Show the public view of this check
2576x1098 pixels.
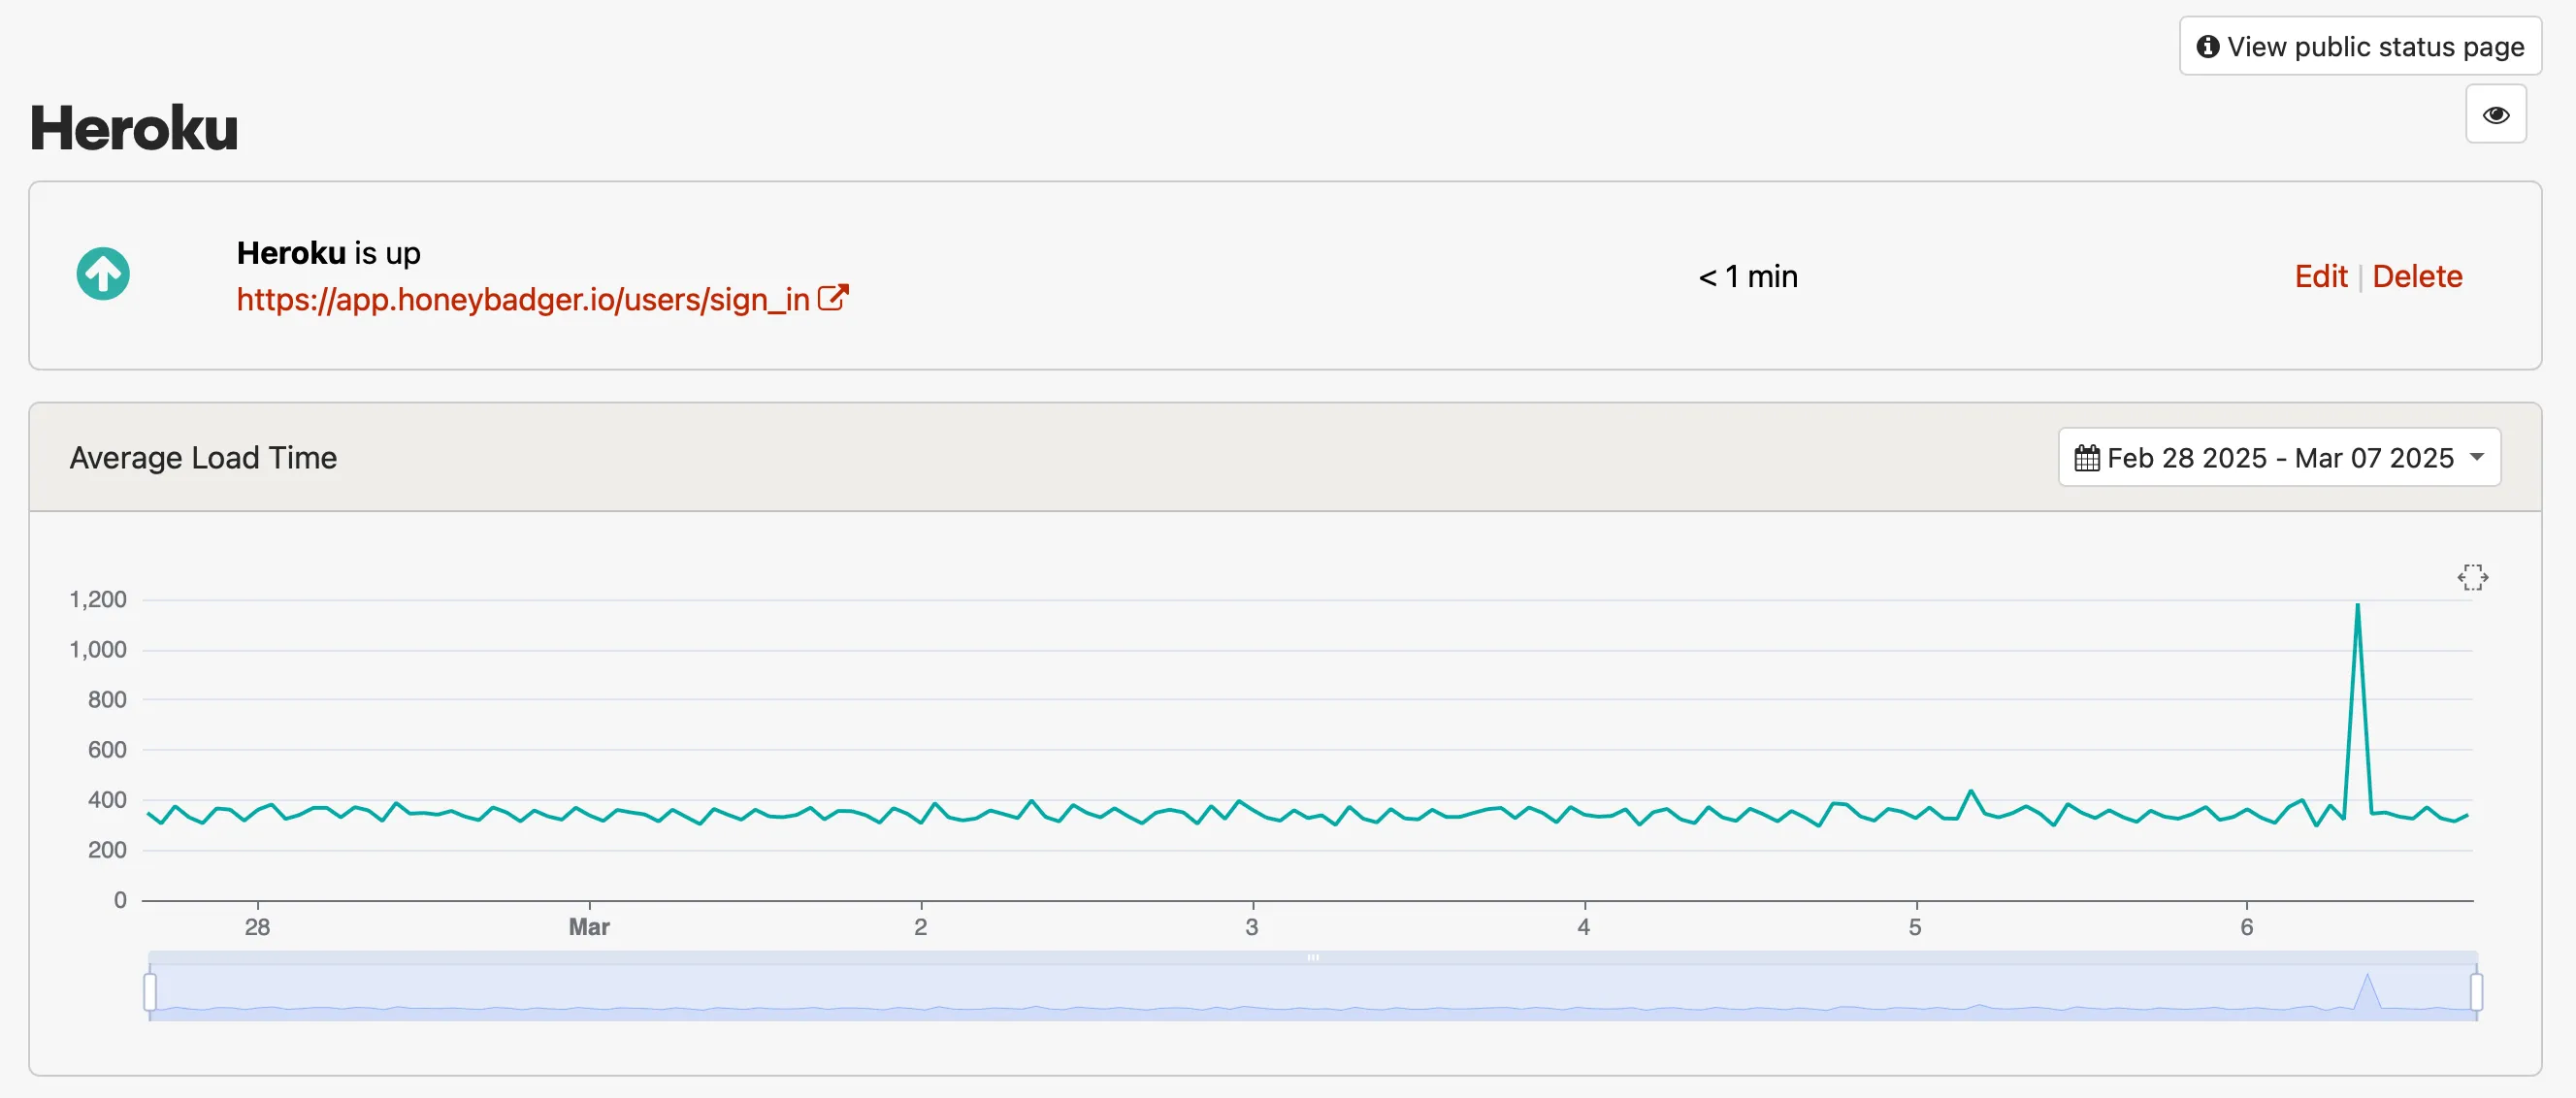(2359, 46)
